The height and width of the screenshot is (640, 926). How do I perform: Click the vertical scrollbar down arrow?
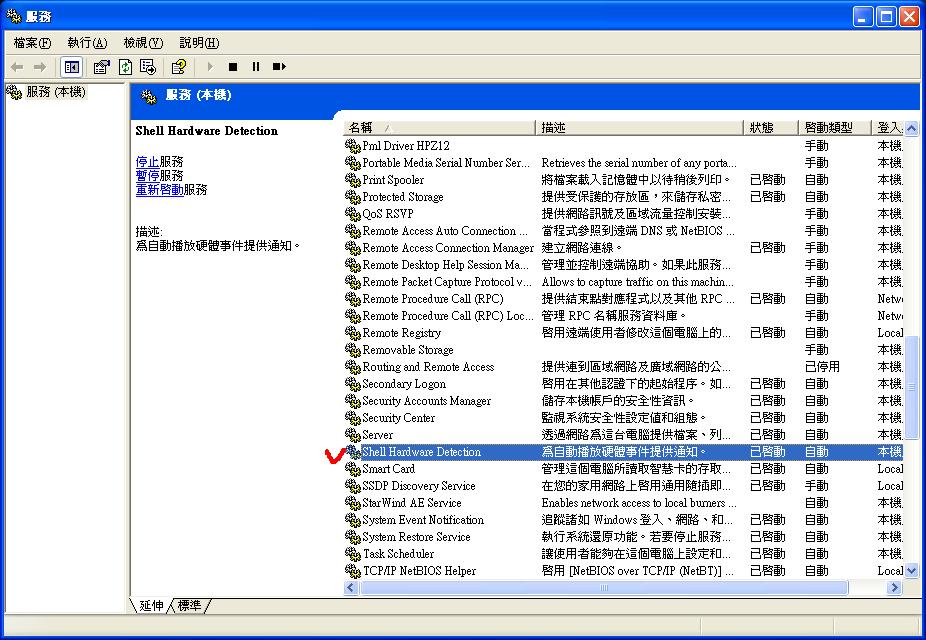coord(910,570)
